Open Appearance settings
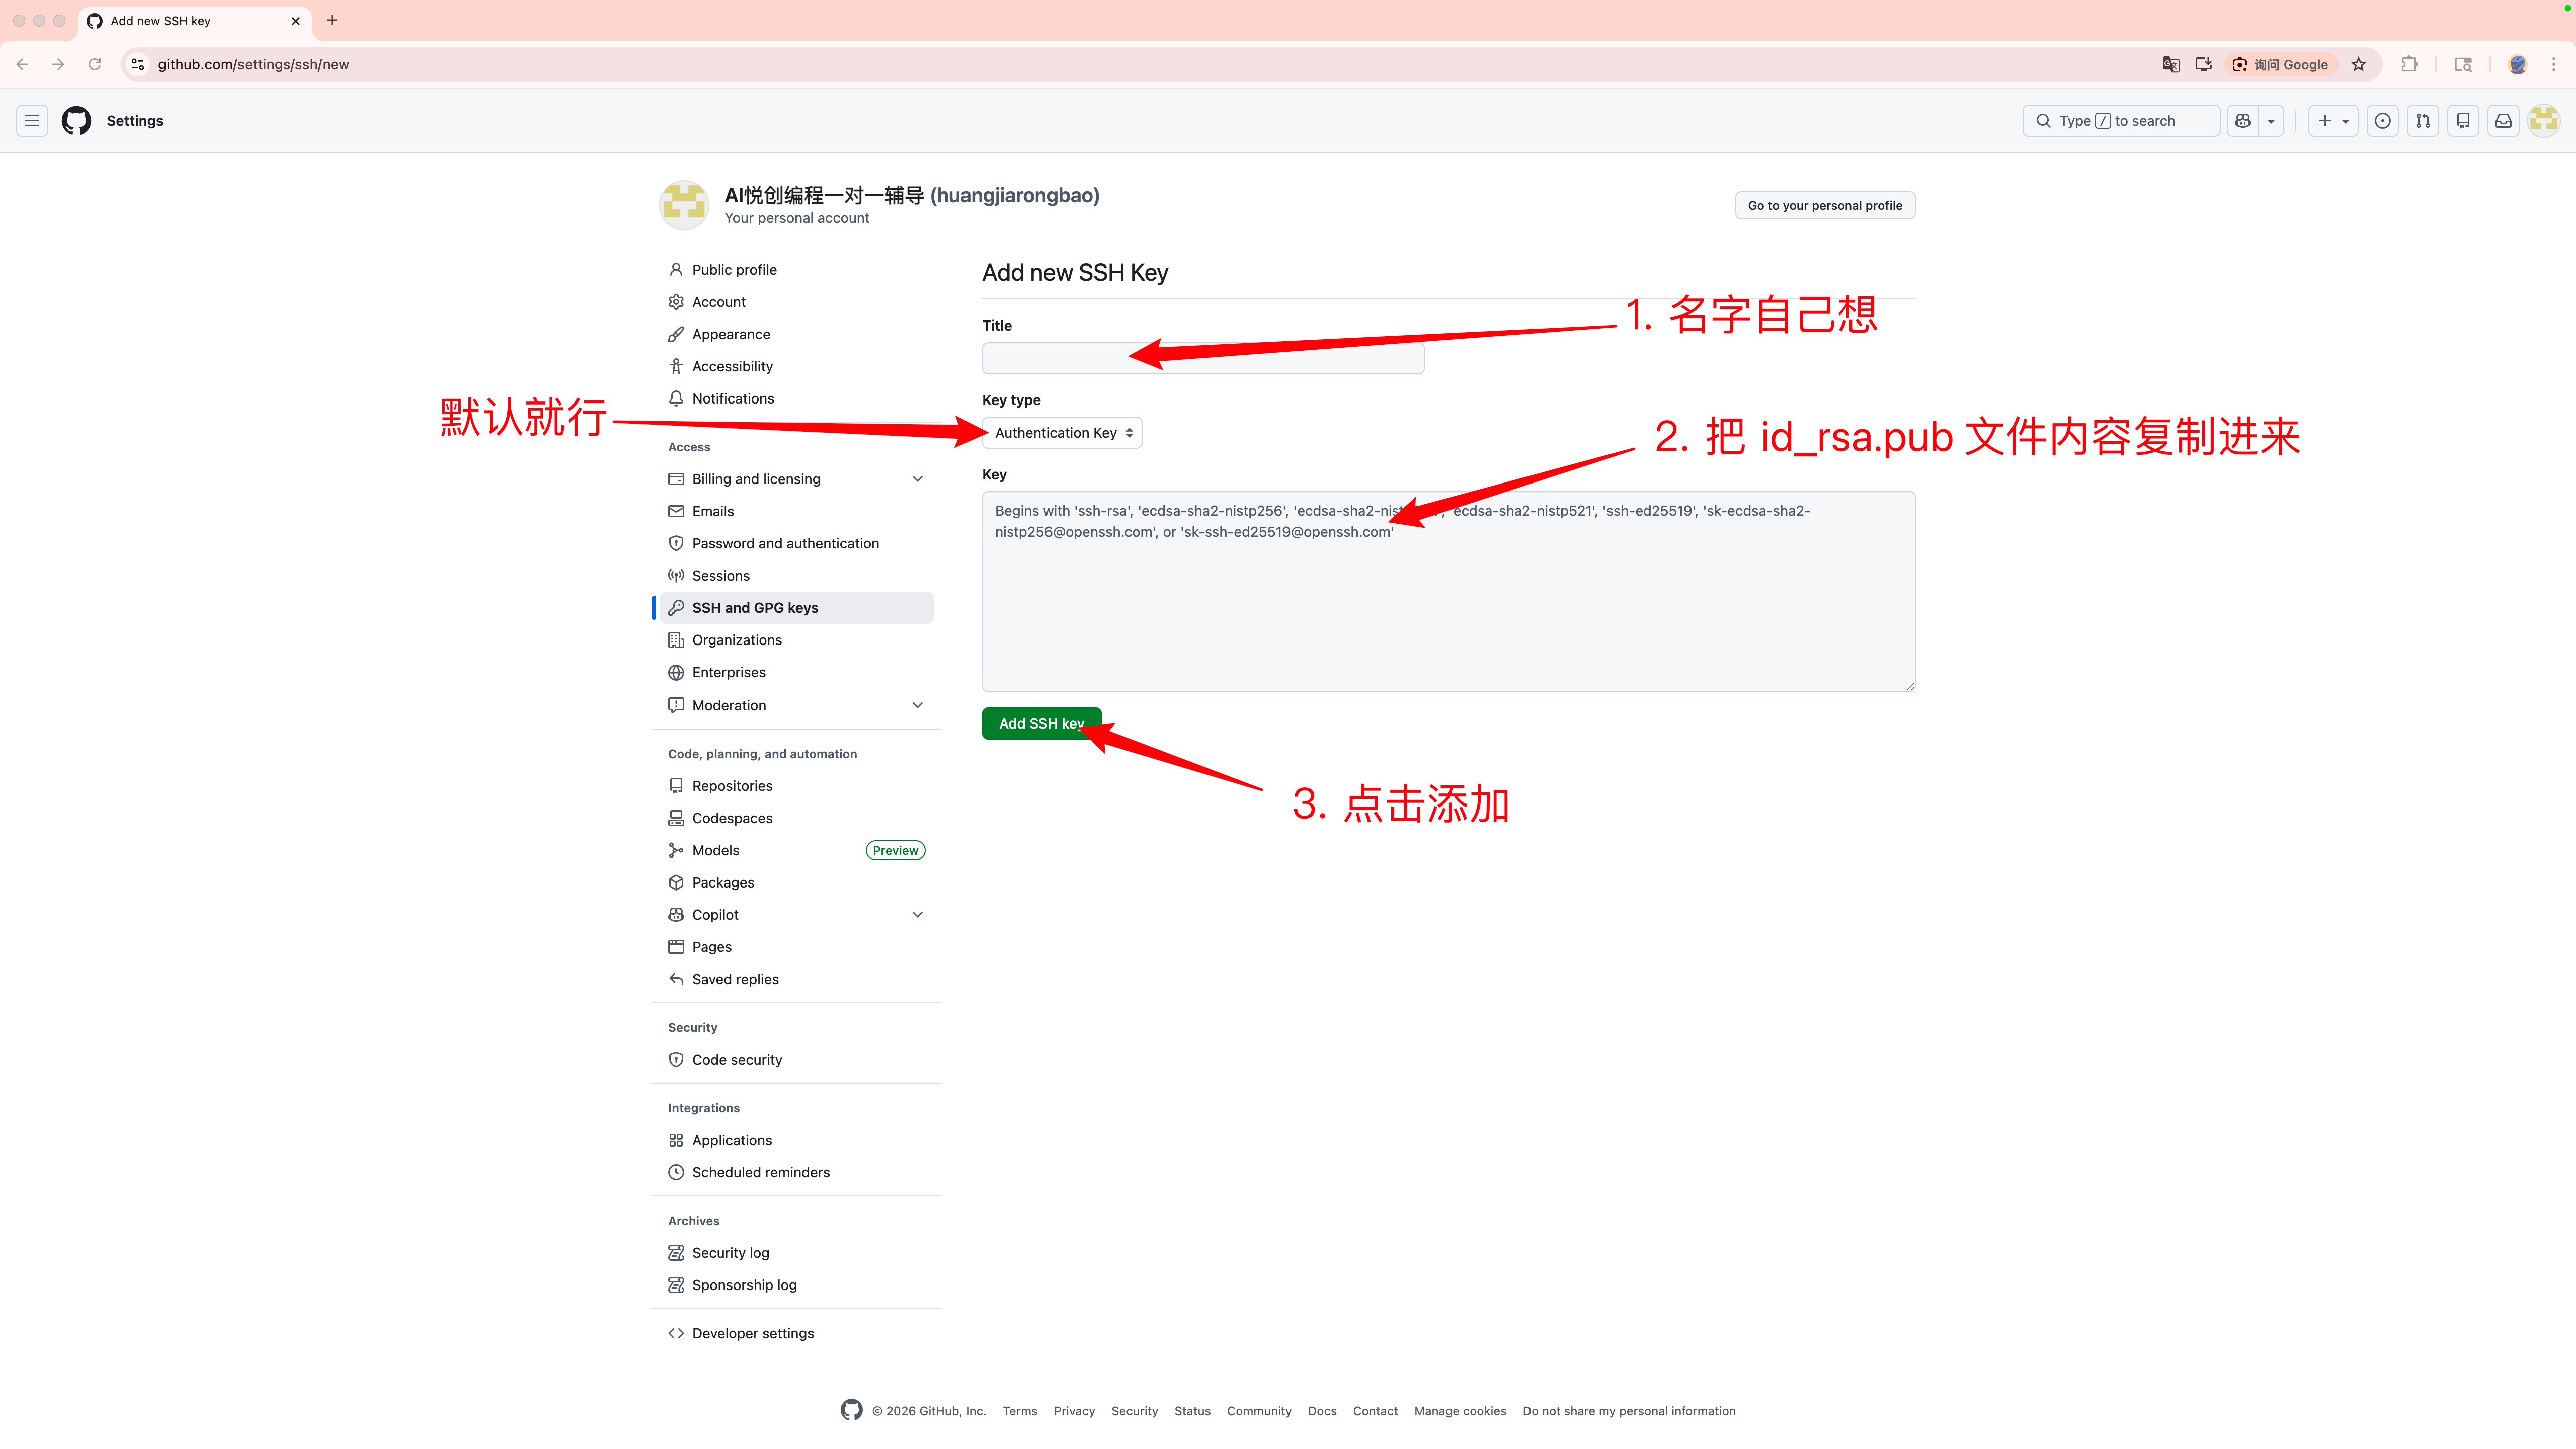This screenshot has height=1449, width=2576. click(796, 334)
